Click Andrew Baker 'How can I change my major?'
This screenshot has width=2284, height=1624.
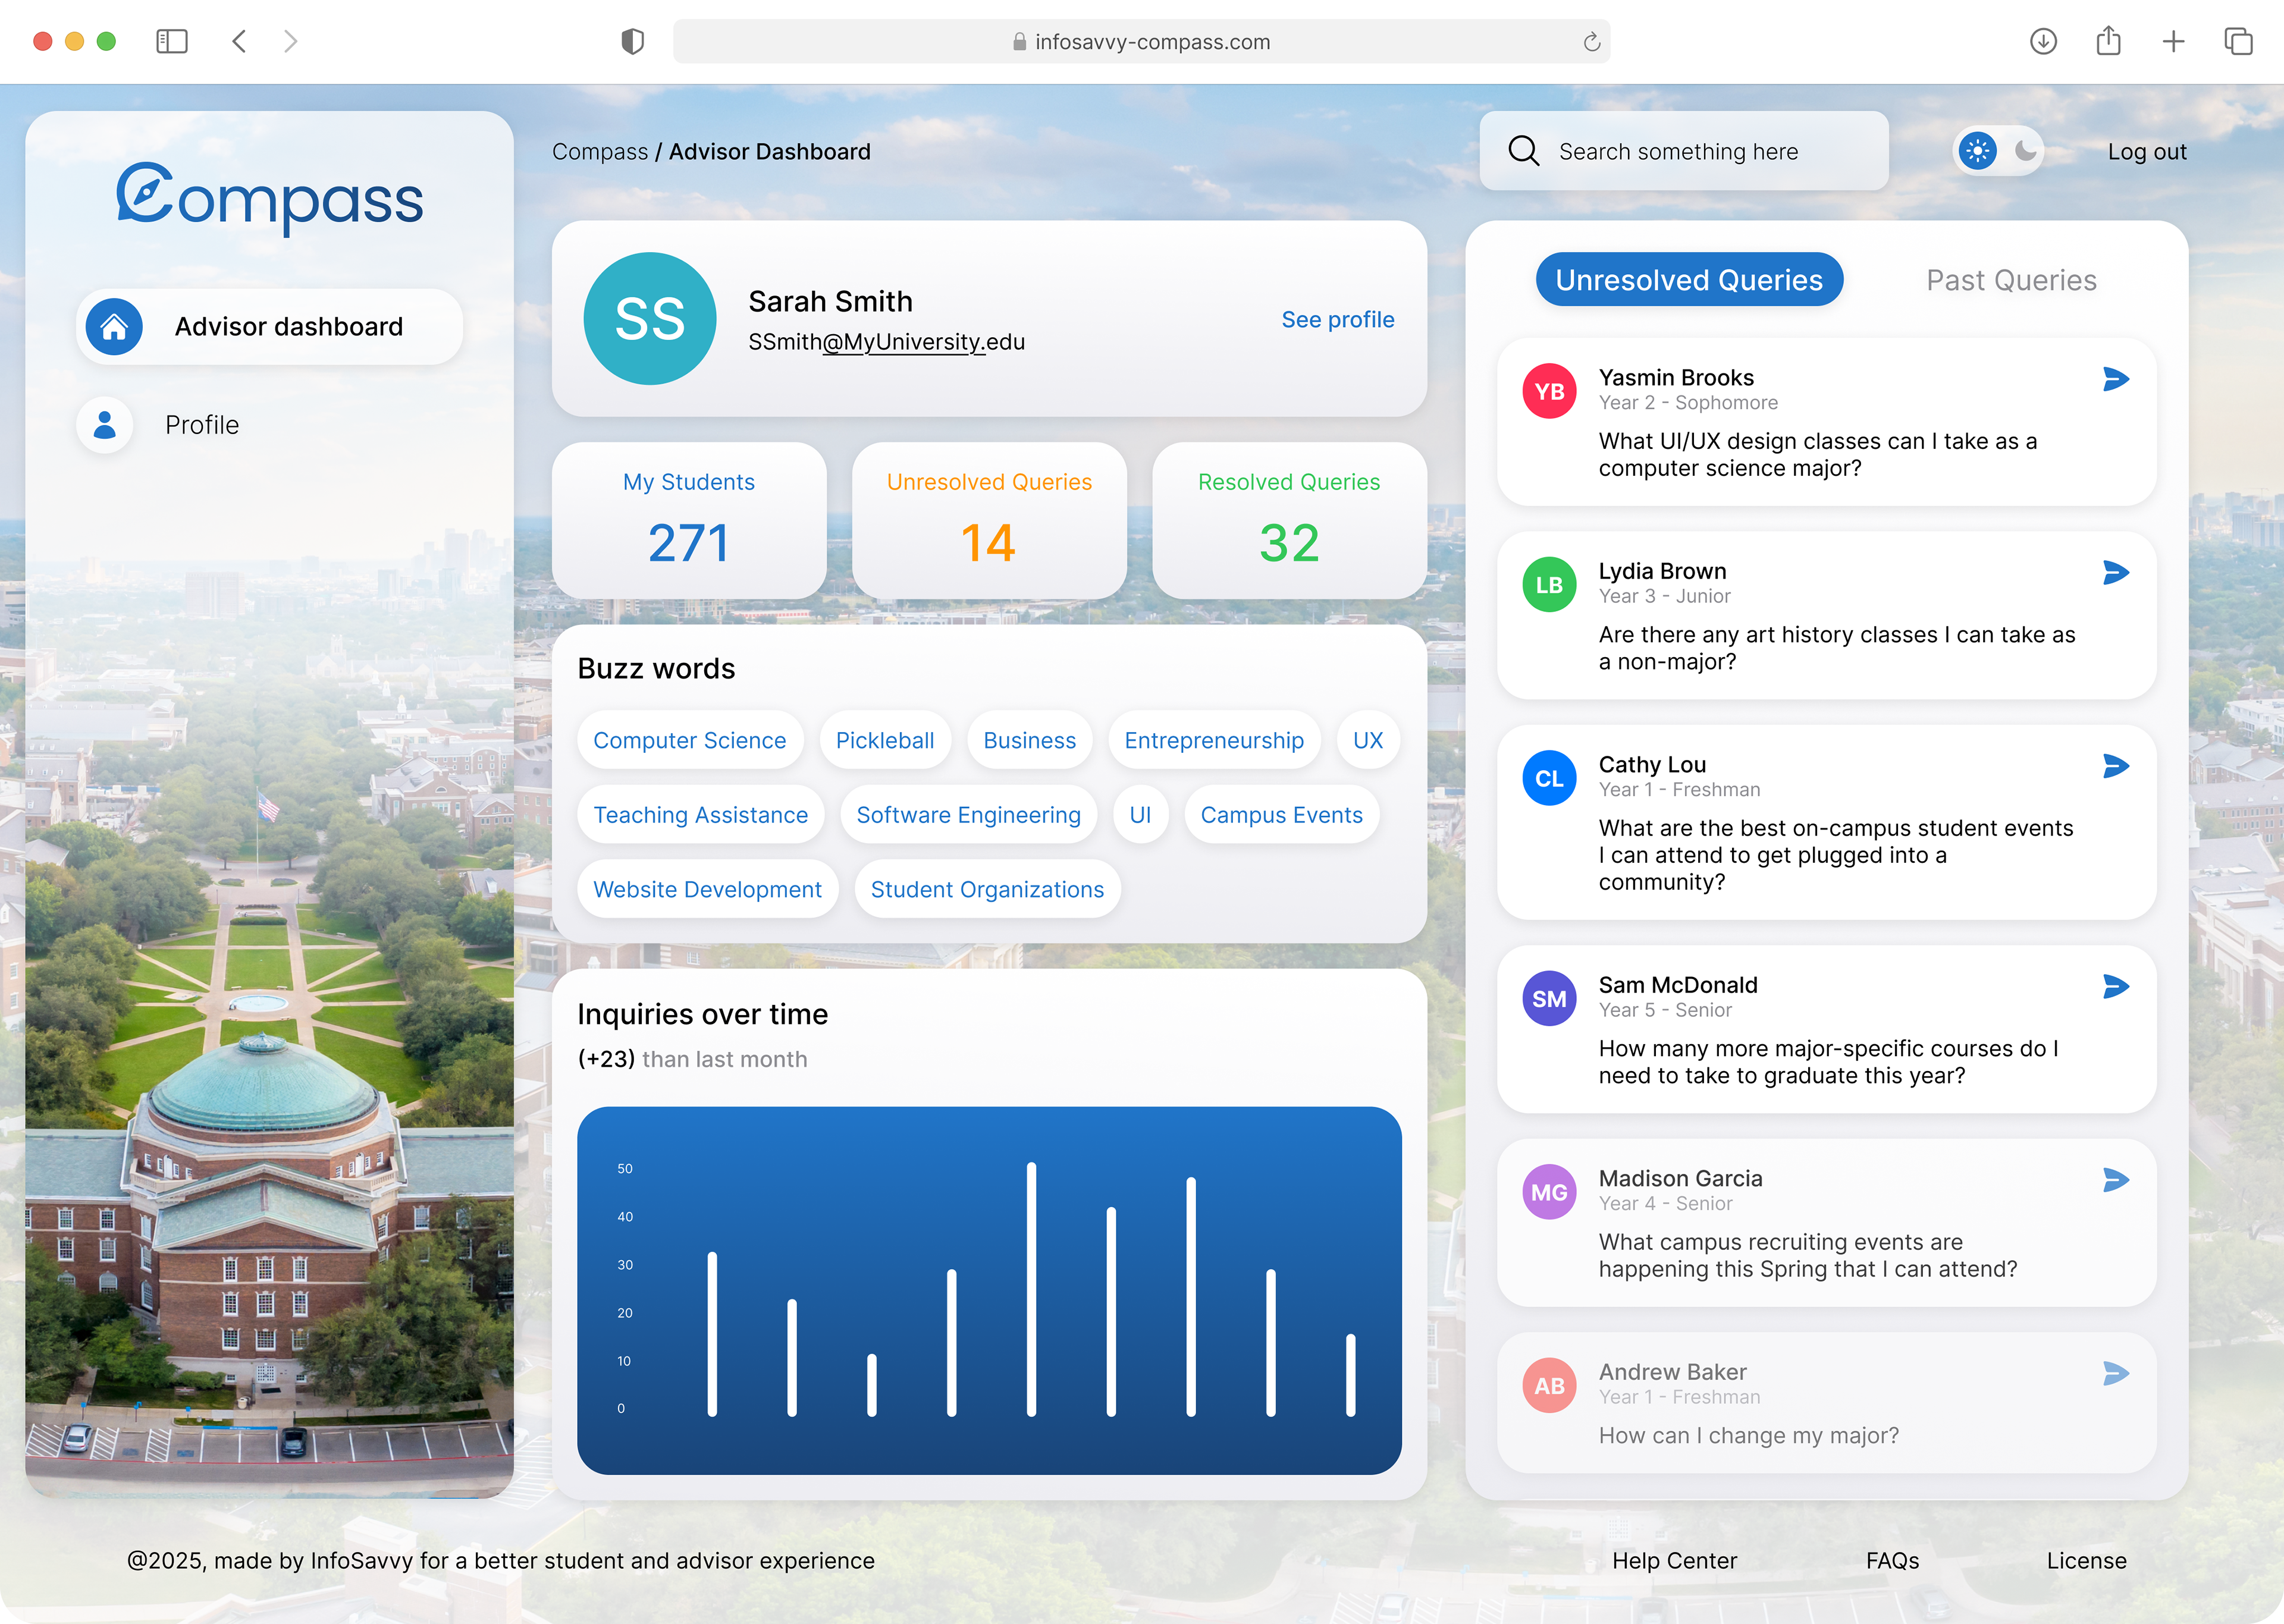tap(1748, 1436)
